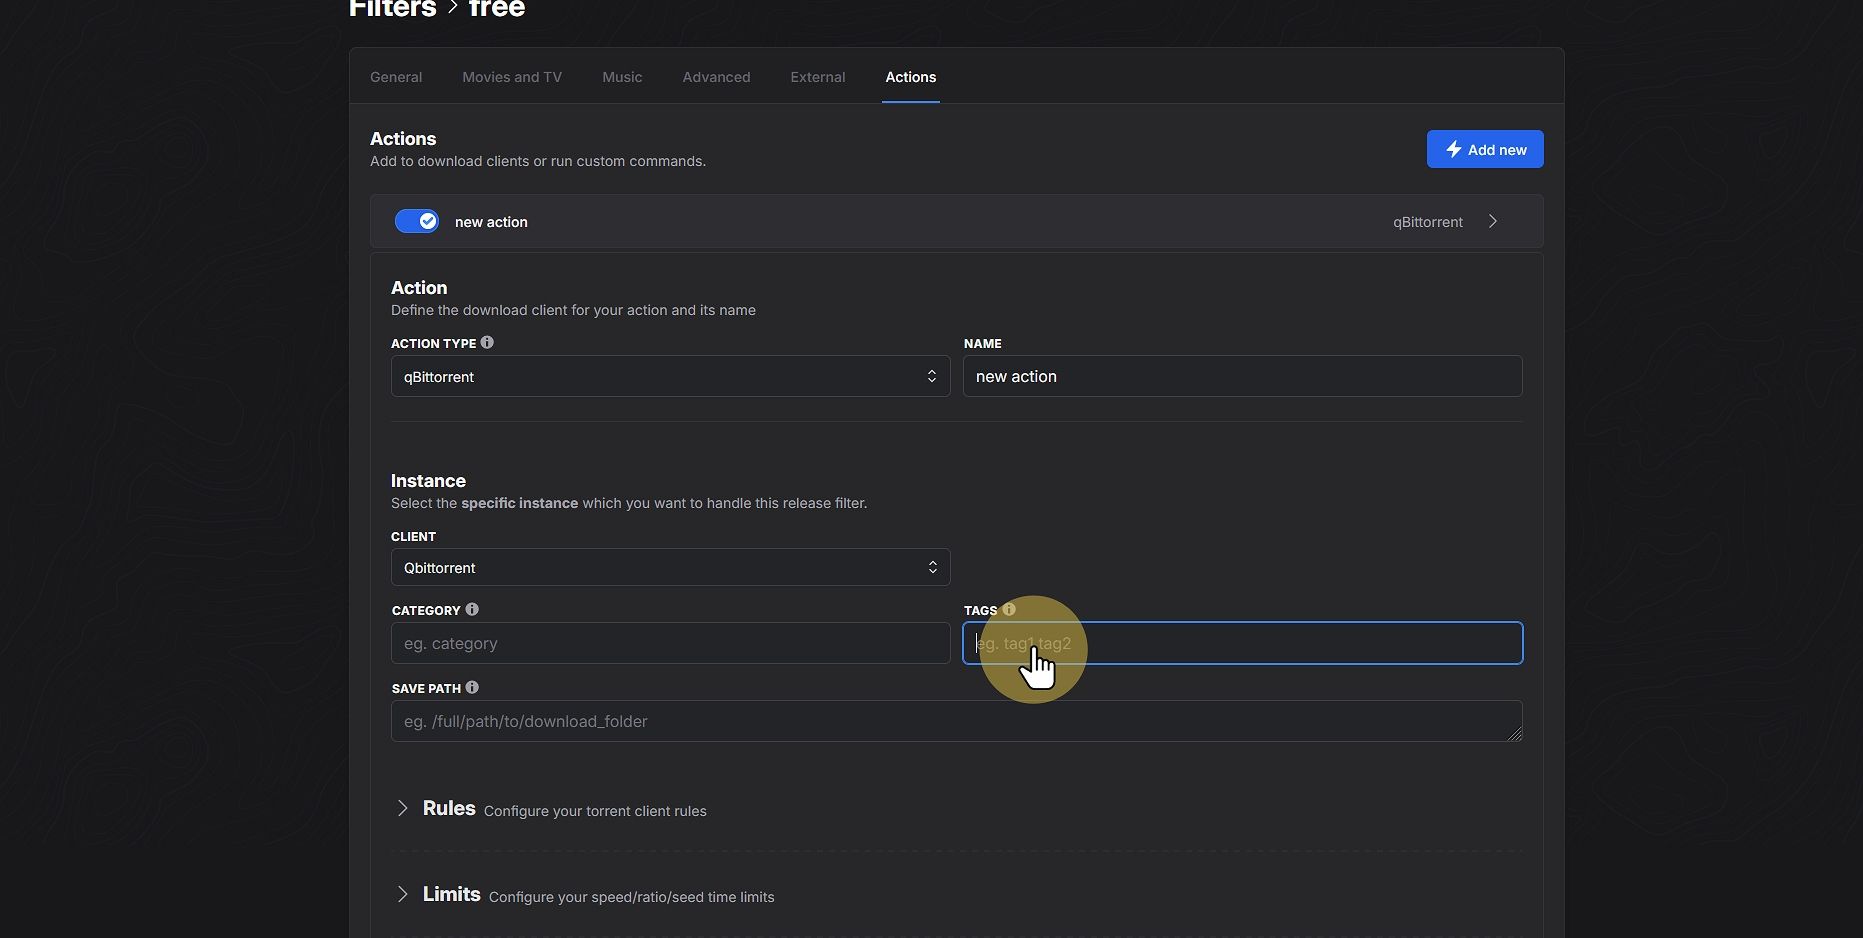Open the Music tab
This screenshot has height=938, width=1863.
click(622, 77)
